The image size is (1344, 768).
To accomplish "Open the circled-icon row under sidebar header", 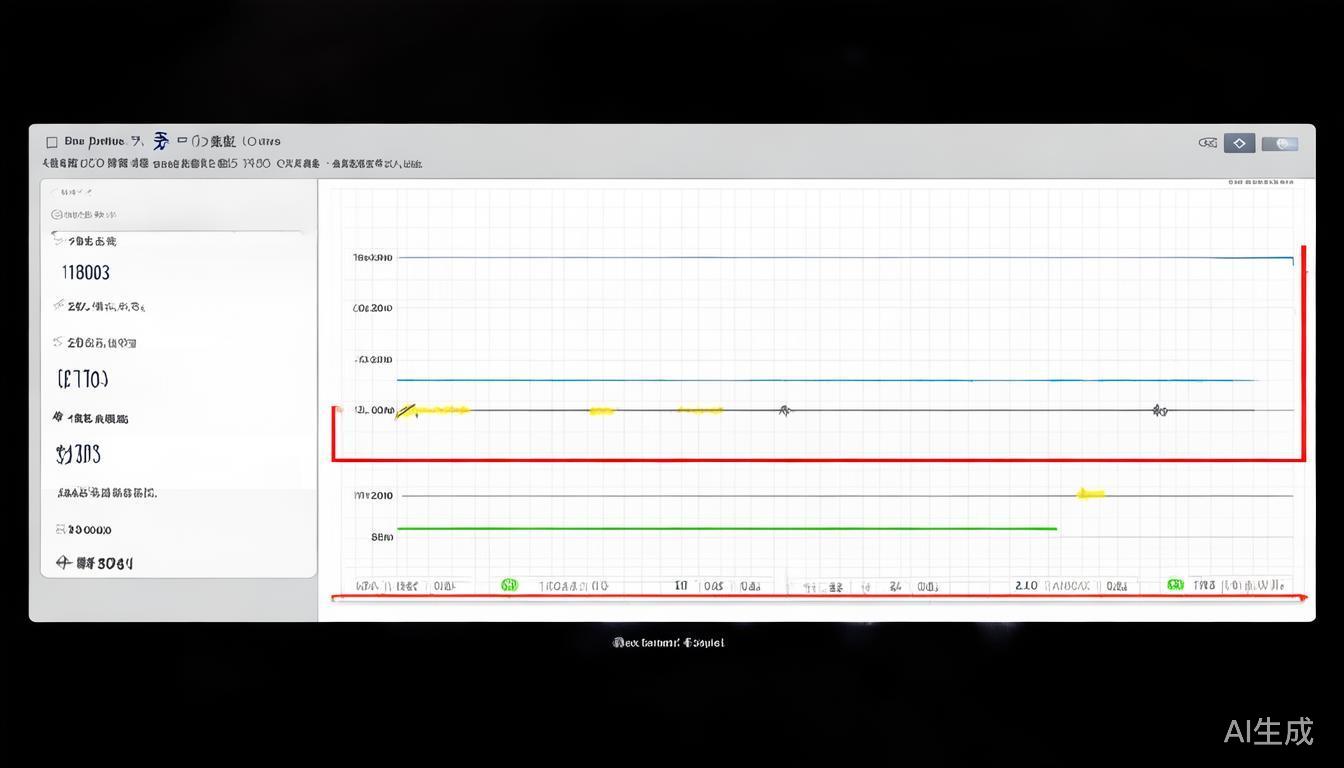I will (84, 215).
